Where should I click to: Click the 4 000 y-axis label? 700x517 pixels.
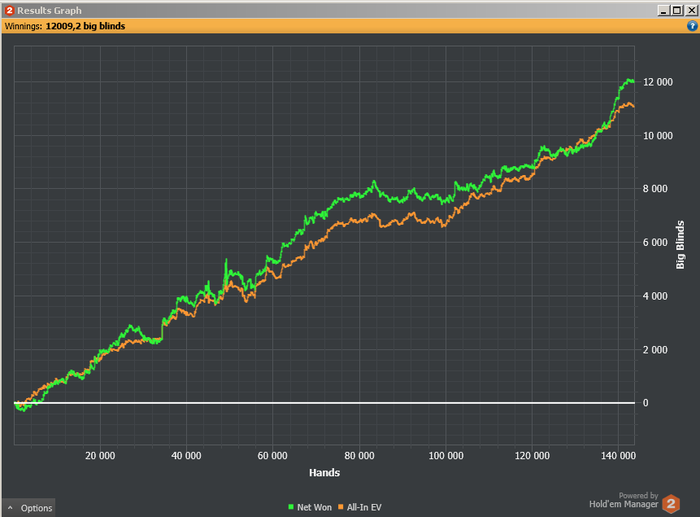655,296
